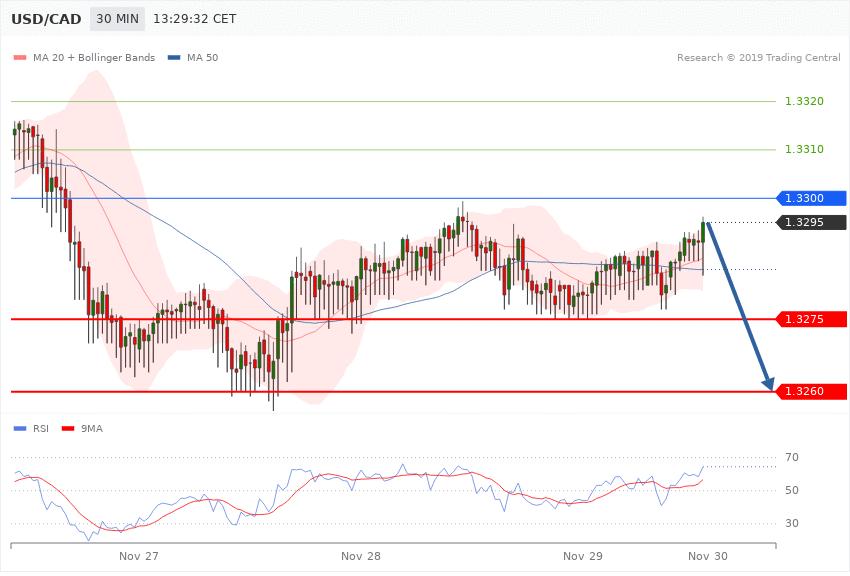The image size is (850, 576).
Task: Click the red 1.3260 target price tag
Action: tap(812, 391)
